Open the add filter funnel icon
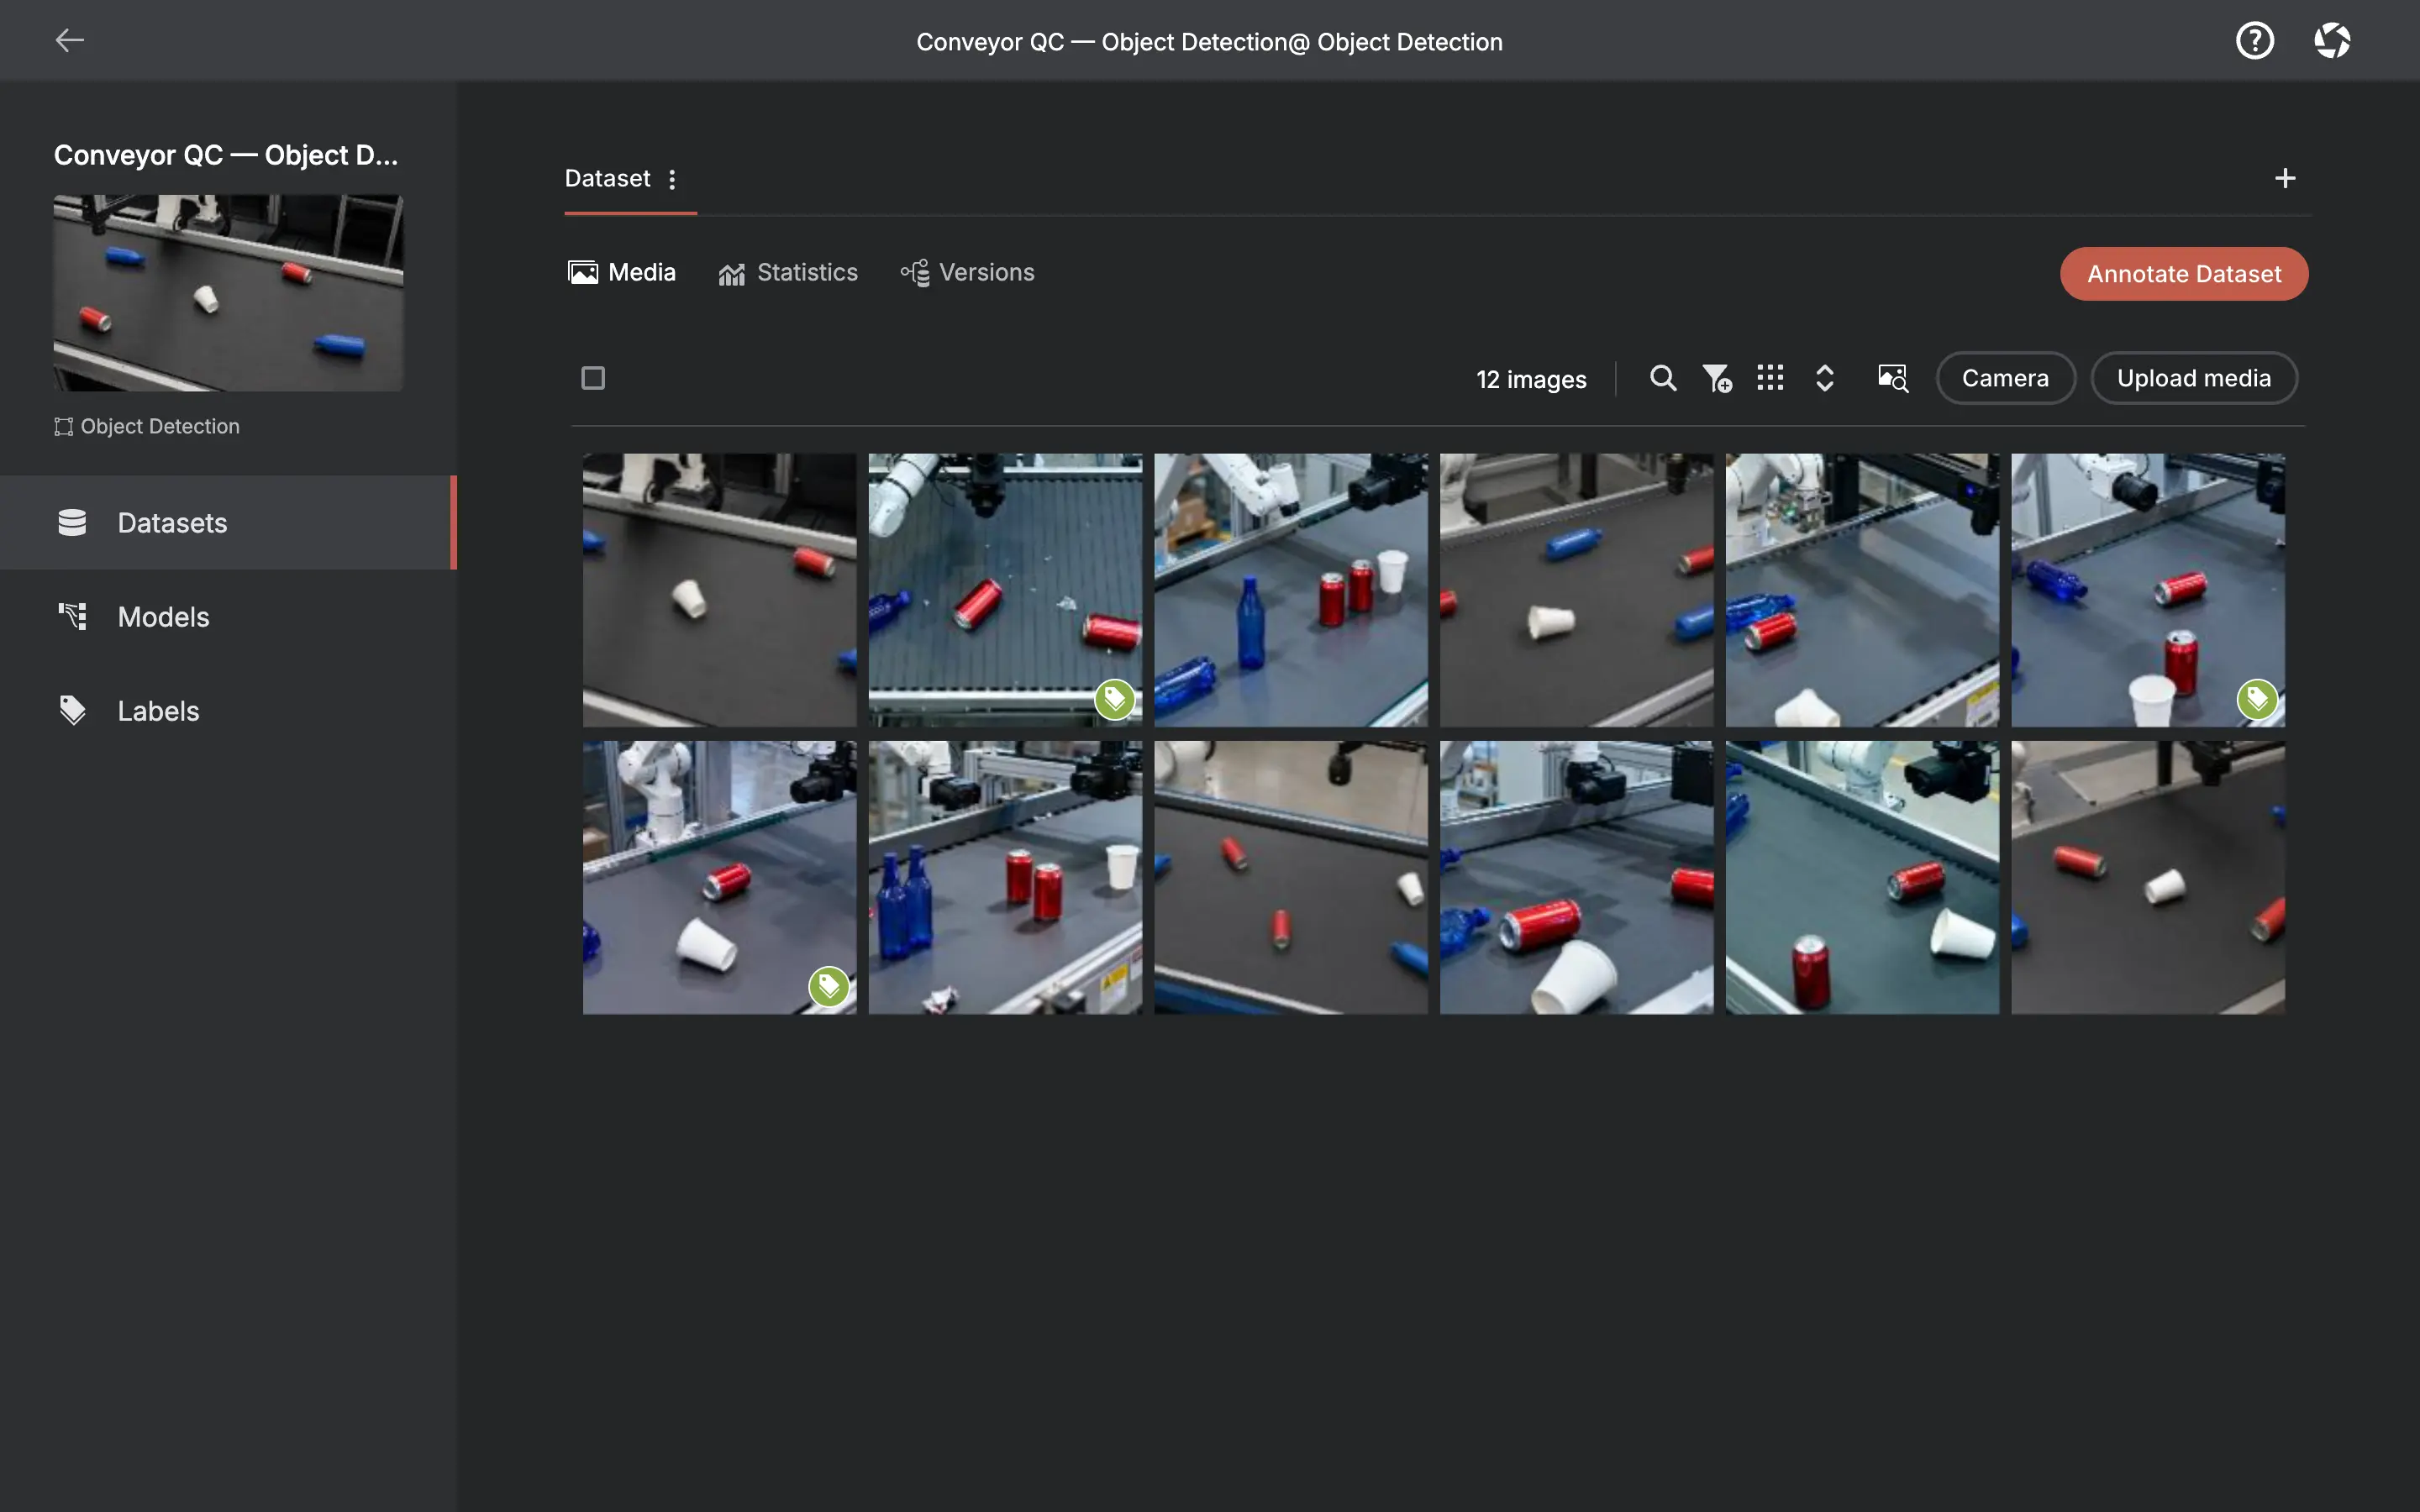 point(1717,378)
